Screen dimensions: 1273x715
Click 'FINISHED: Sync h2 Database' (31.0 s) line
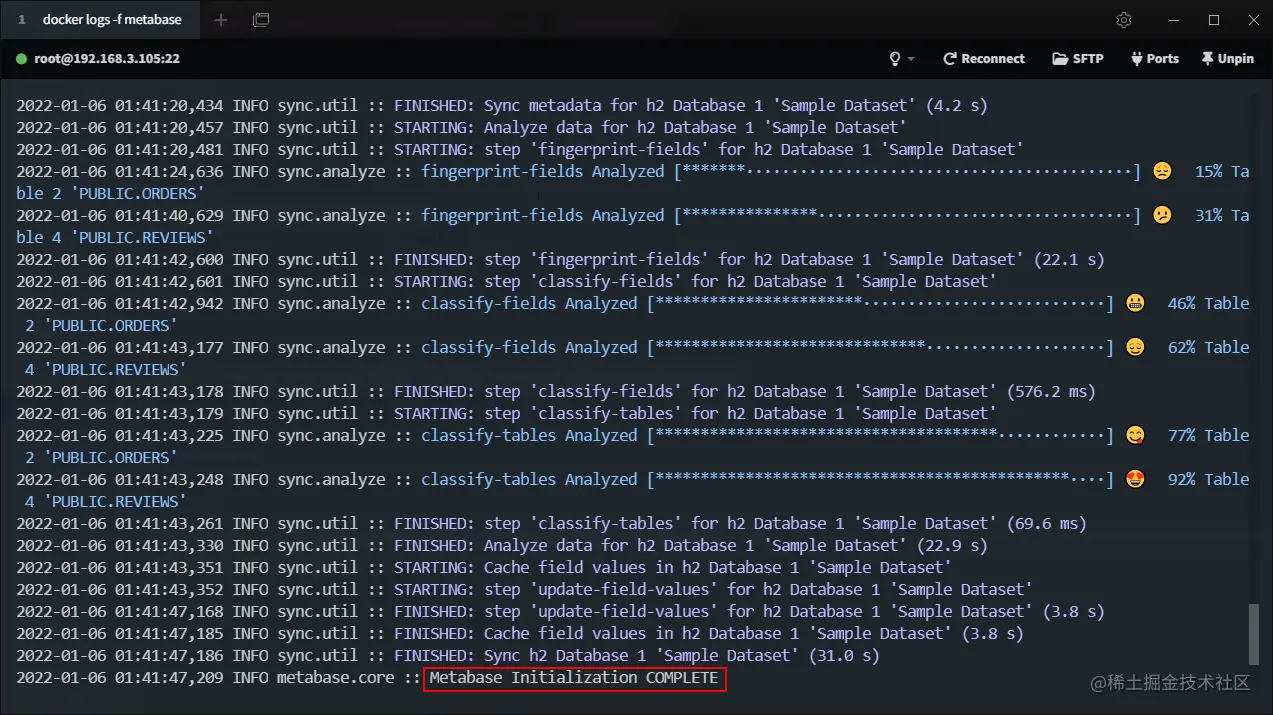pos(448,656)
